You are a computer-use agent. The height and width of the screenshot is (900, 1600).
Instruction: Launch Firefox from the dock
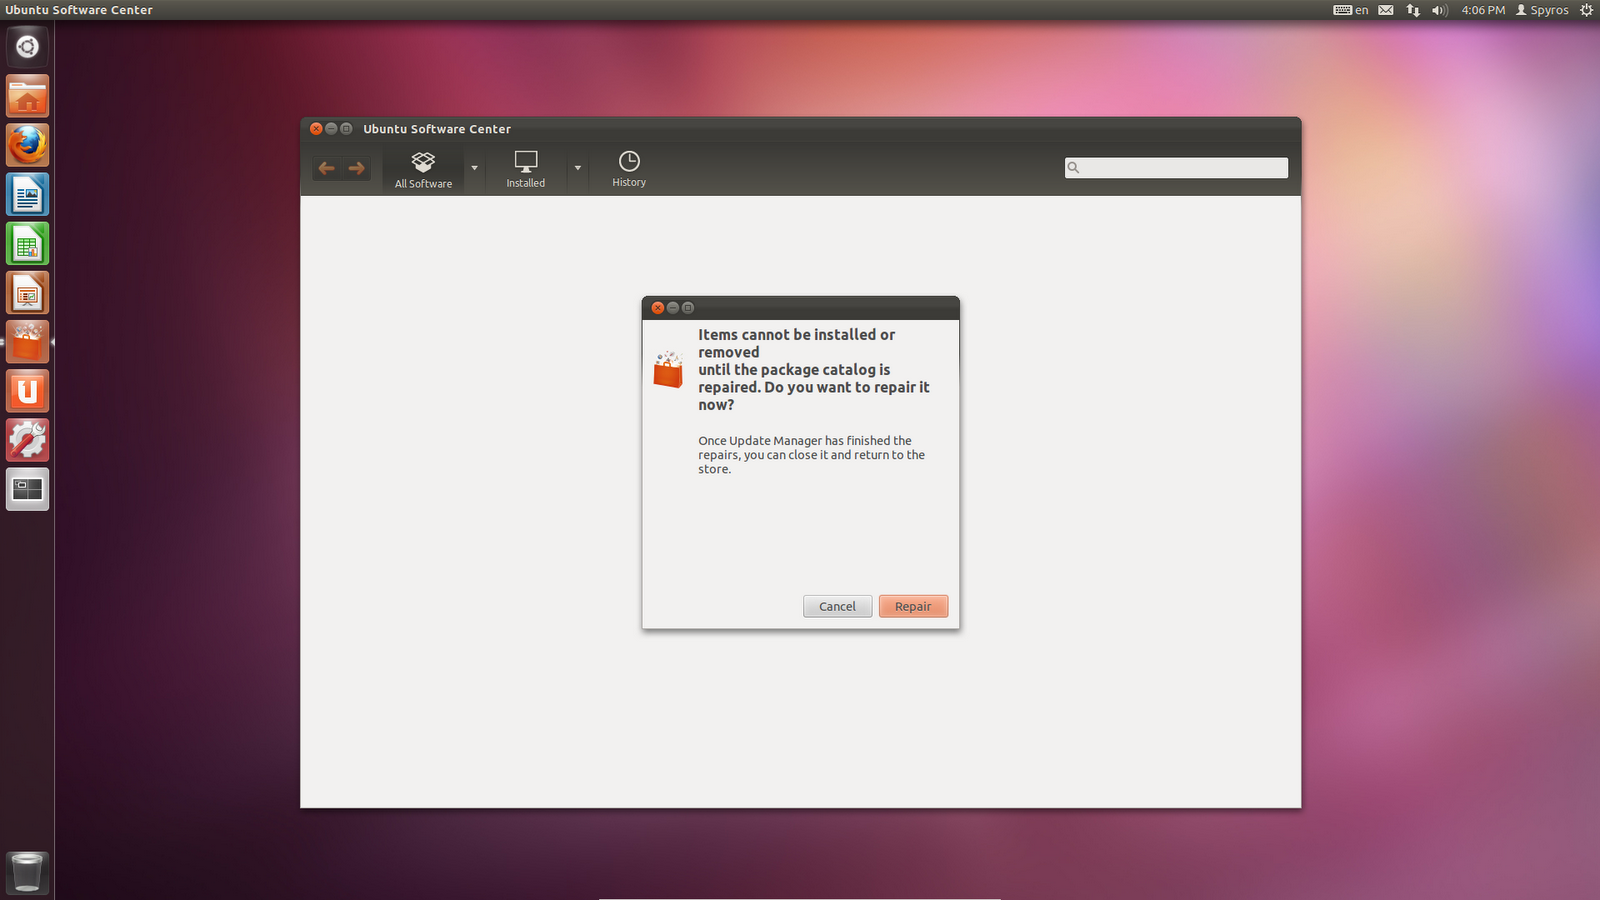(27, 146)
